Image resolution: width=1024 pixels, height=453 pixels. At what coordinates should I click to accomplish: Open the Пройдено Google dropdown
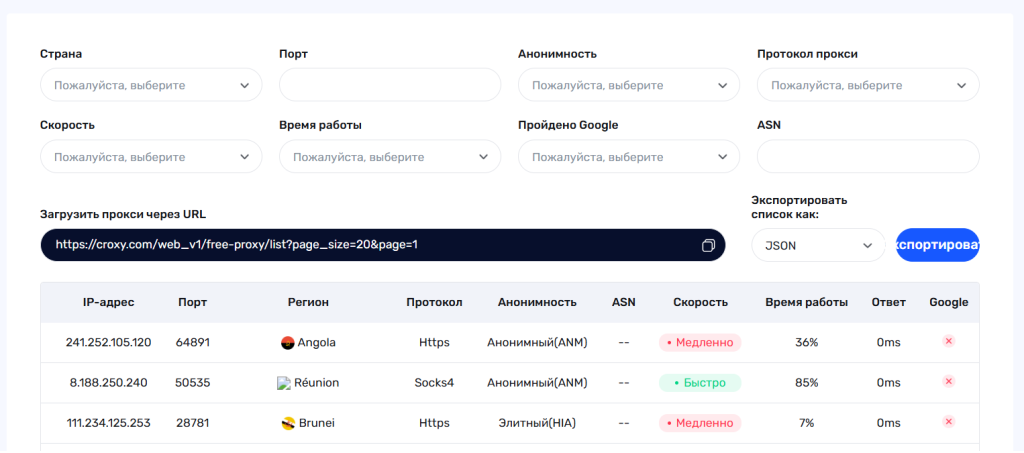pos(629,157)
